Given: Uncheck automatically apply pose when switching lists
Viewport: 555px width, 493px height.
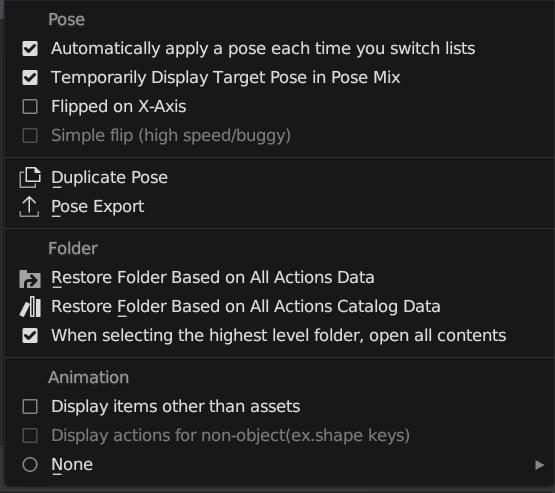Looking at the screenshot, I should (30, 48).
